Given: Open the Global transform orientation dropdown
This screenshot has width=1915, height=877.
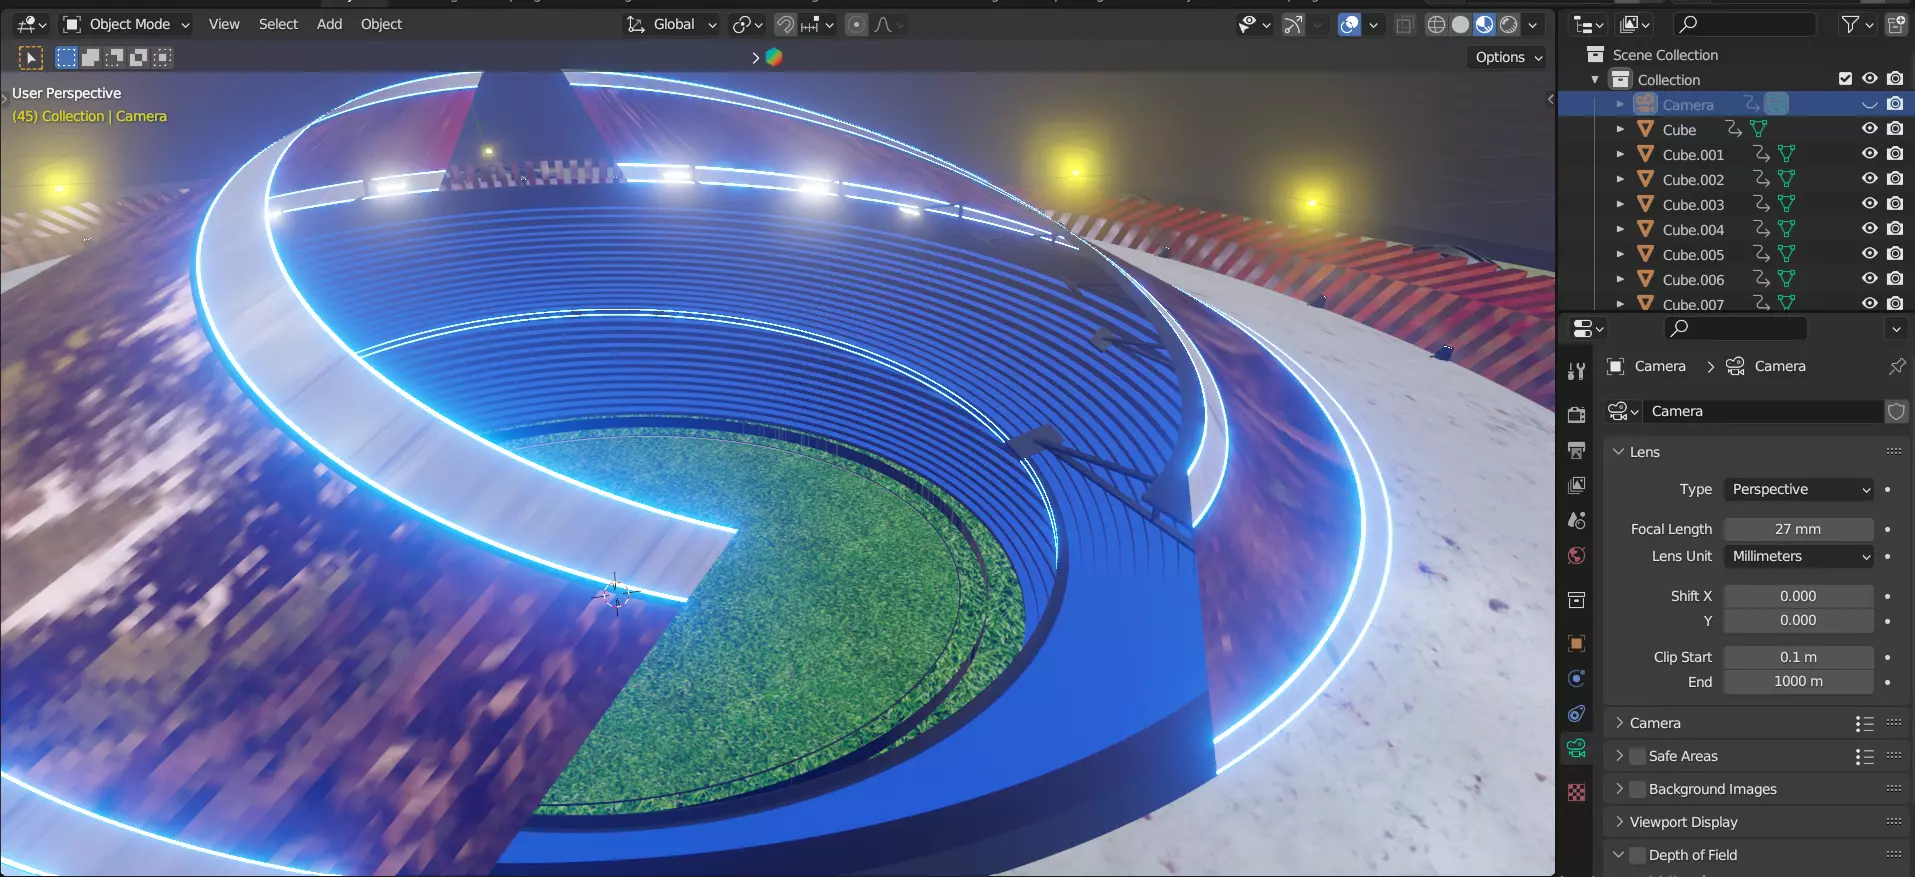Looking at the screenshot, I should coord(672,24).
